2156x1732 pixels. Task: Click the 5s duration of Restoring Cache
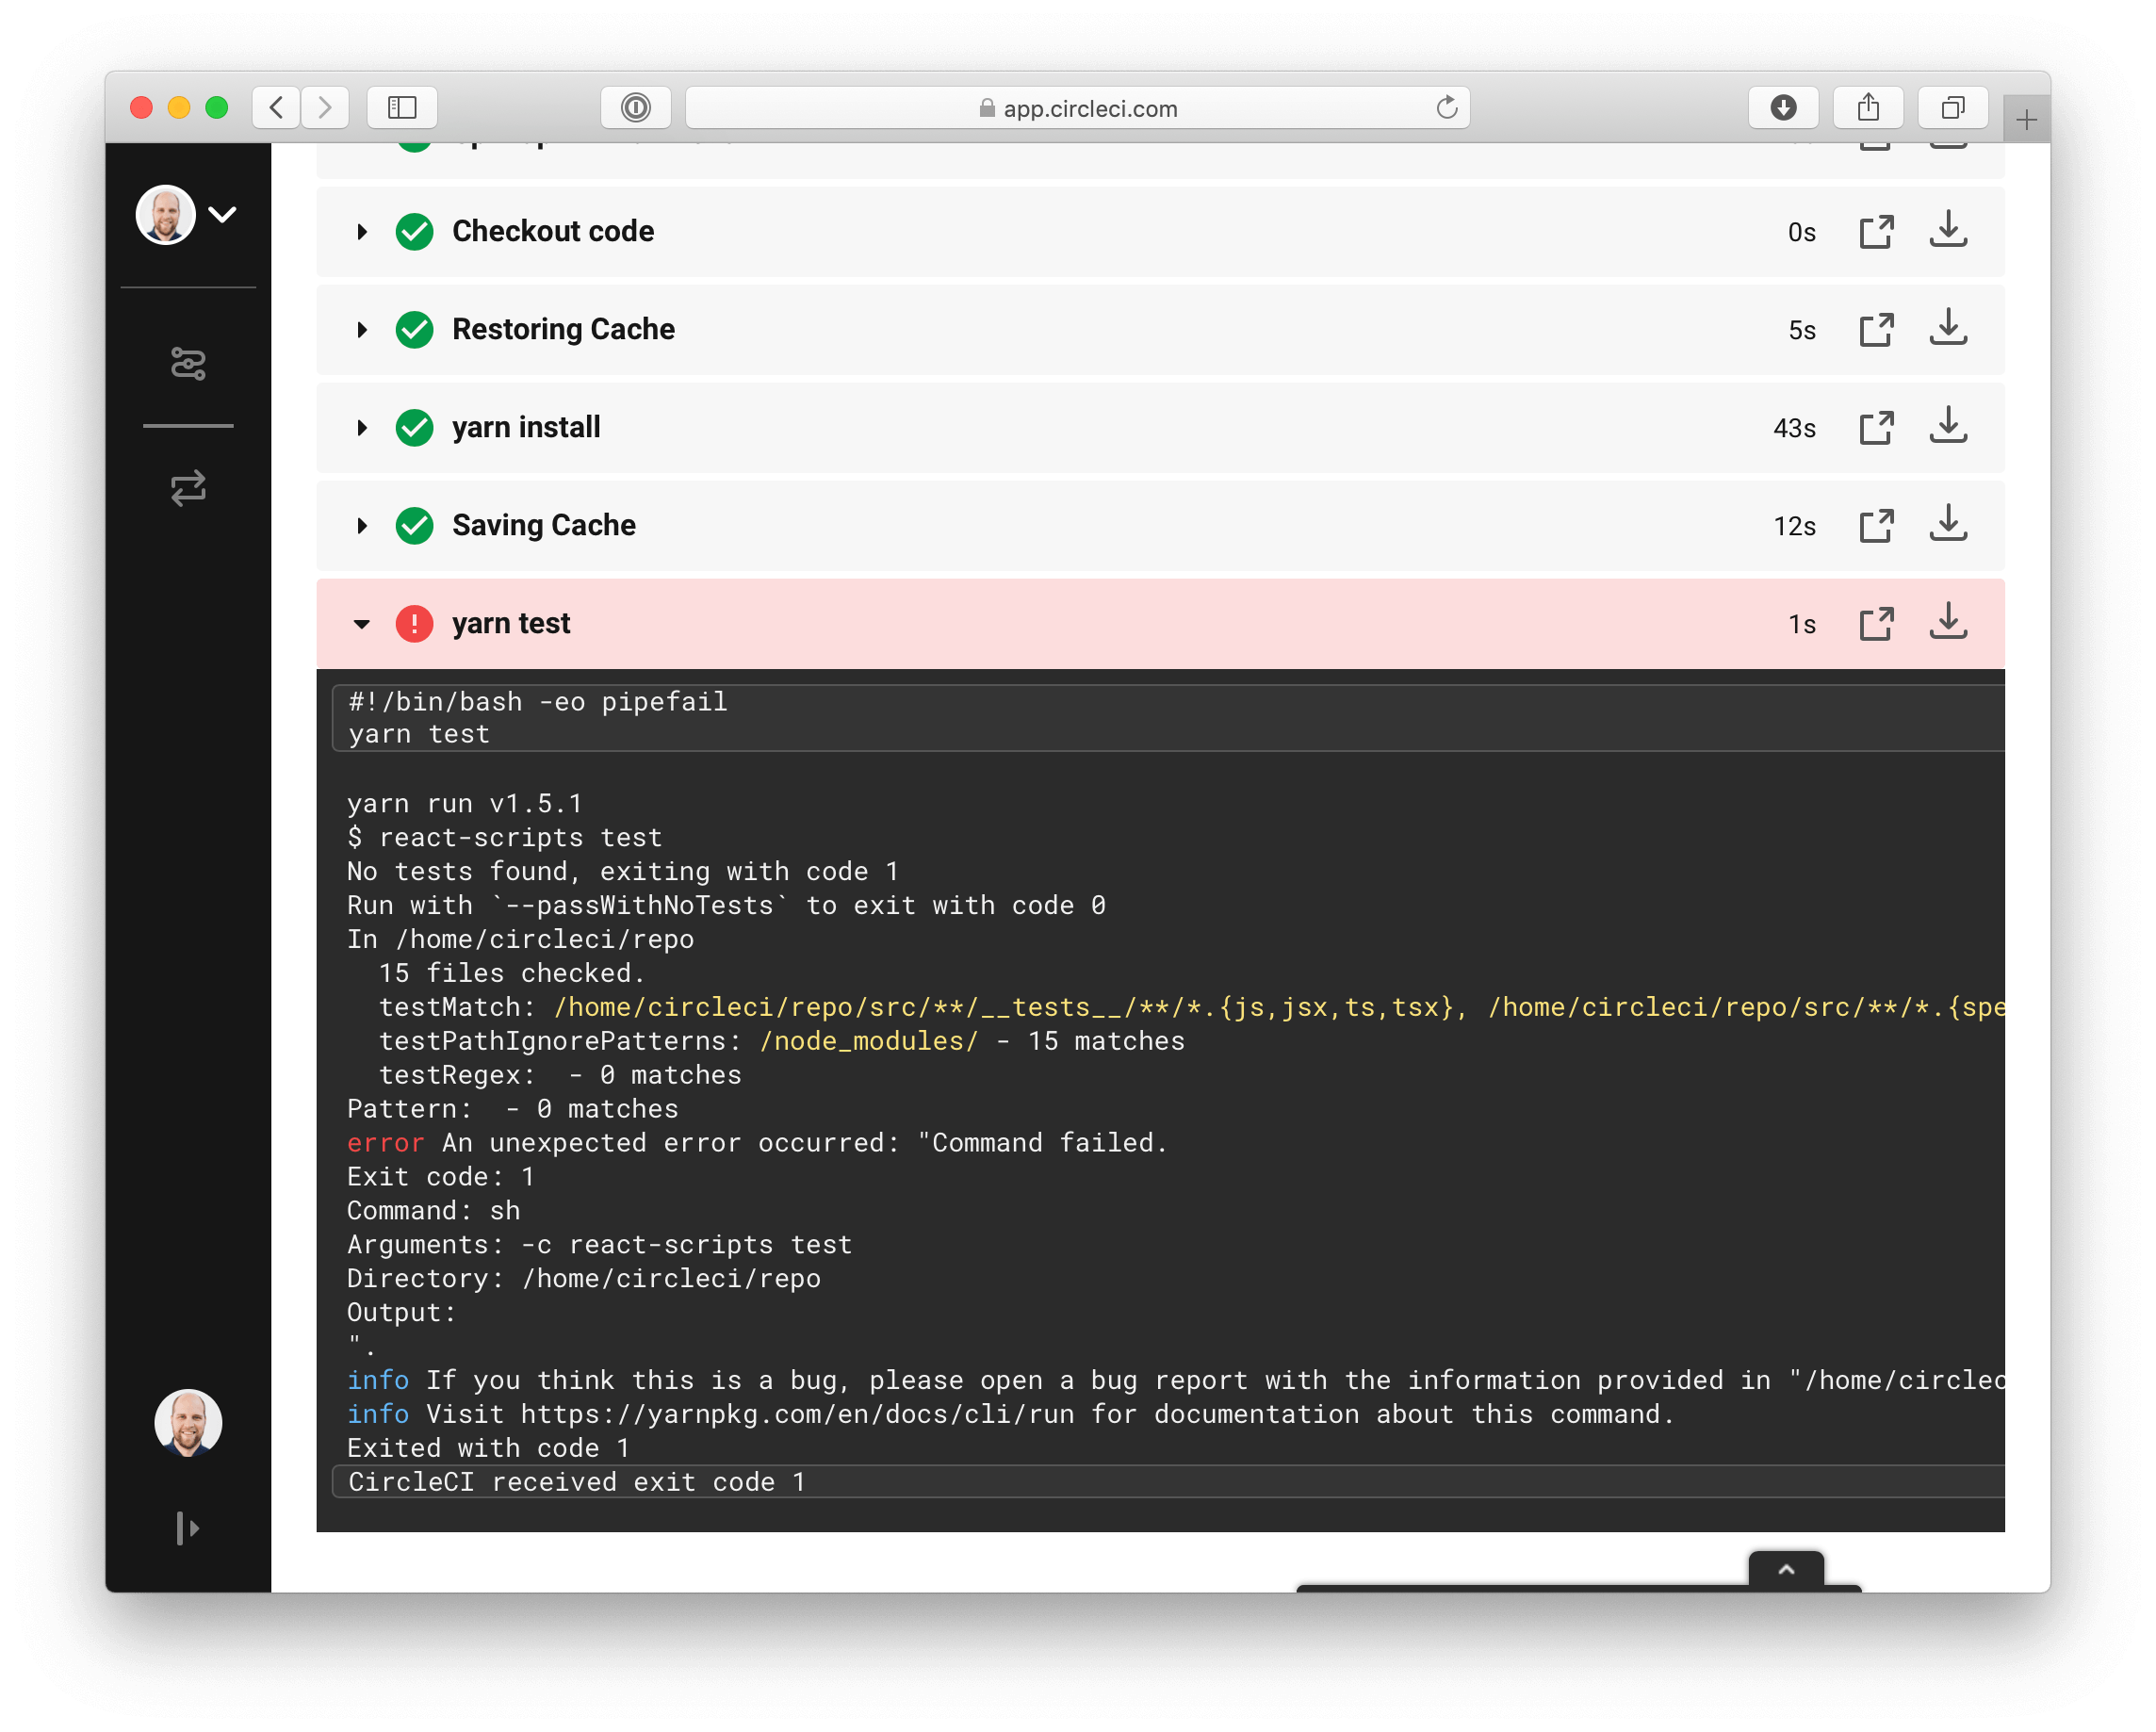(x=1802, y=330)
